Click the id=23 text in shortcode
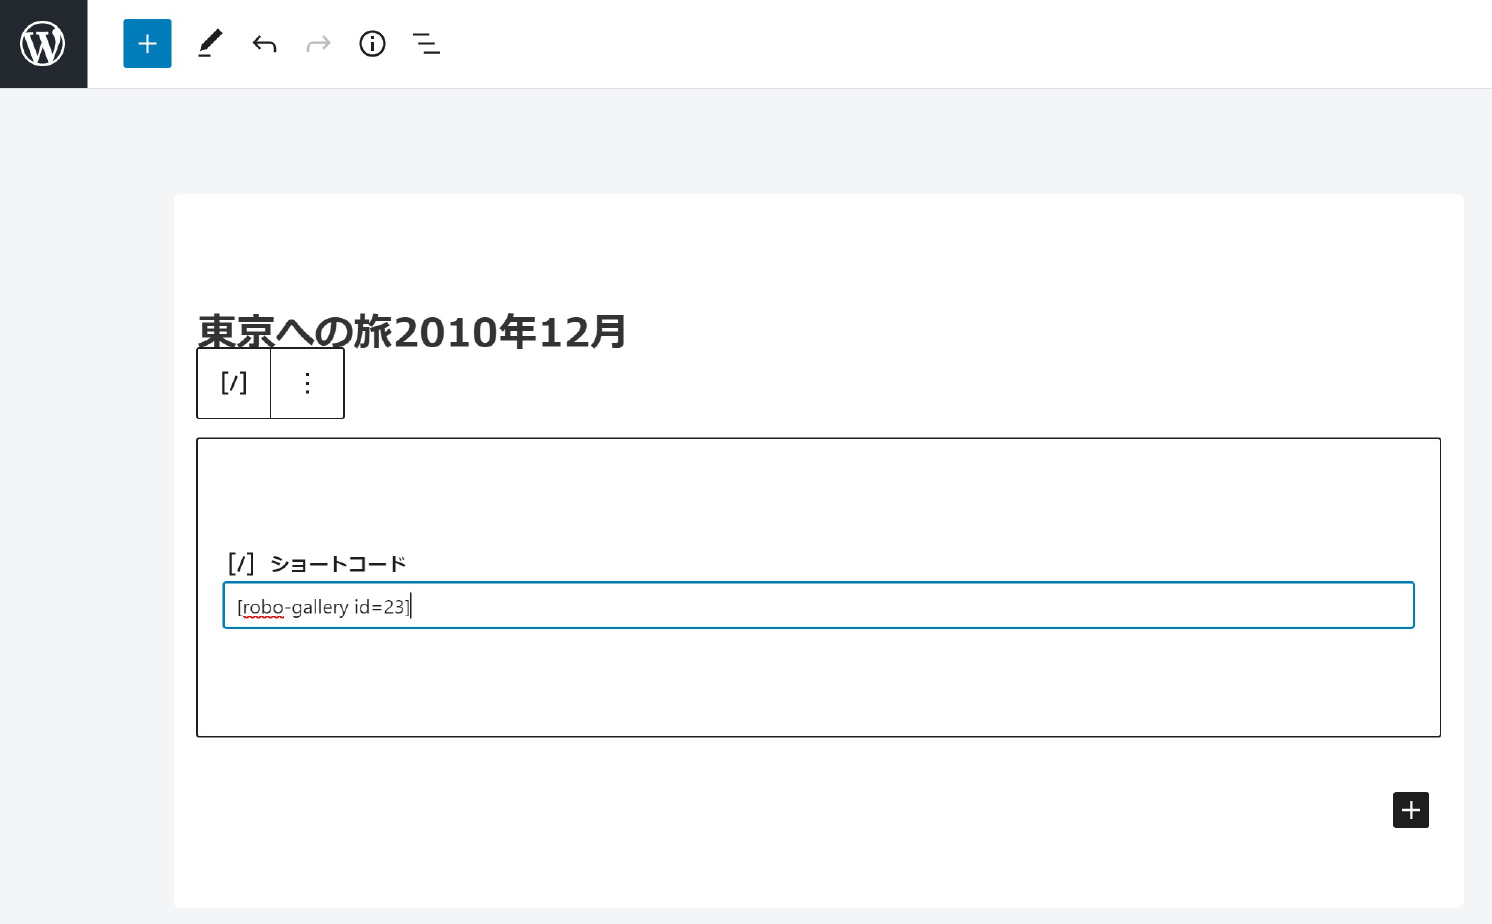 click(x=380, y=607)
